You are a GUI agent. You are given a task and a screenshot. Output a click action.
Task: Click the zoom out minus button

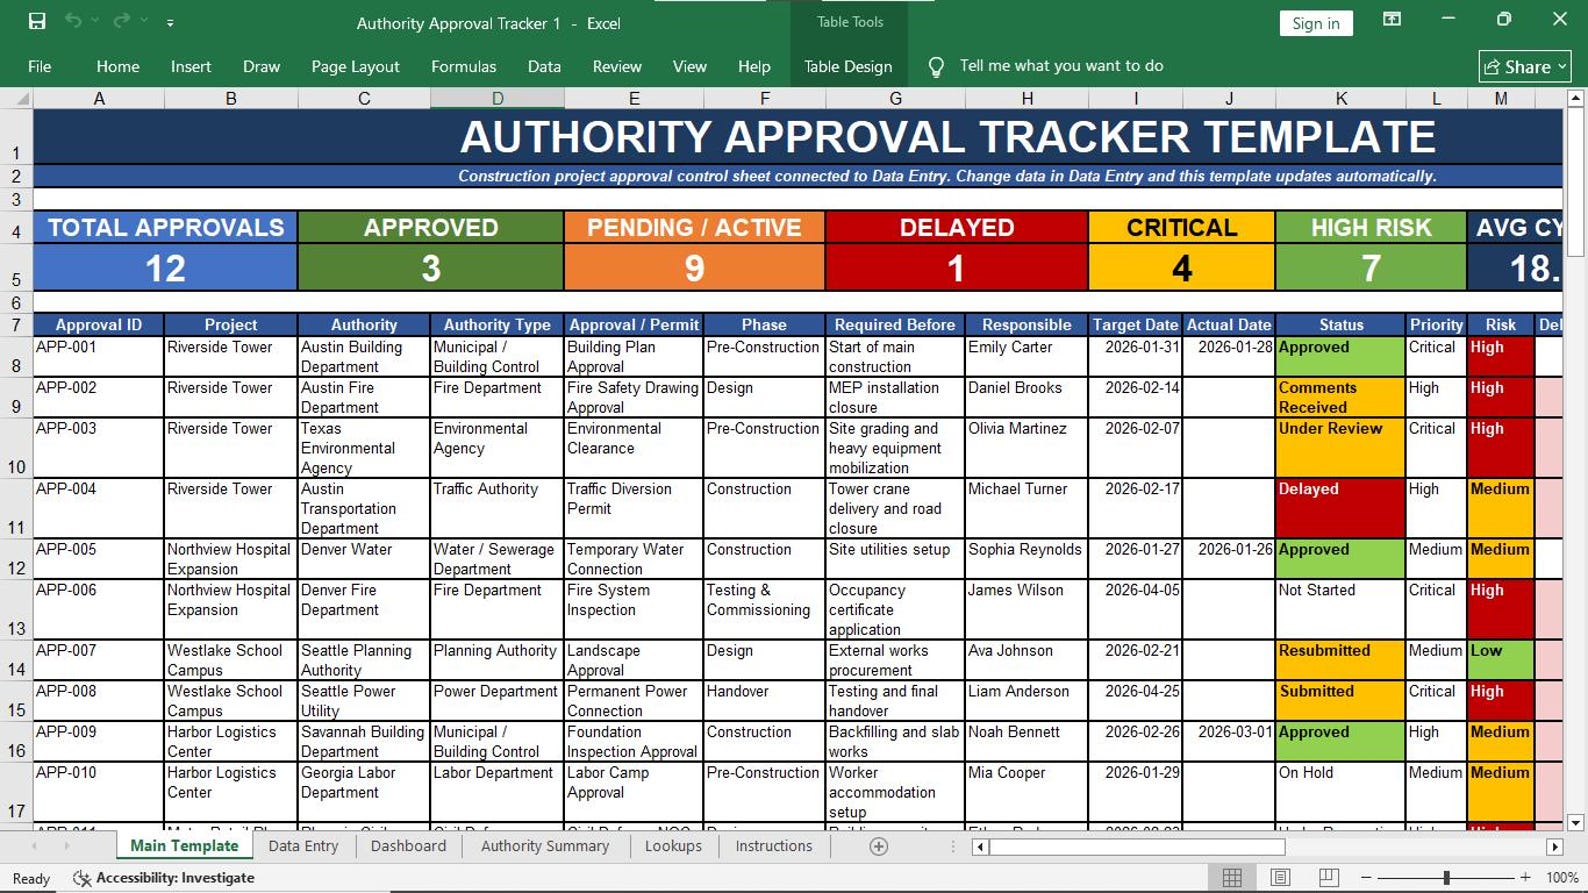point(1366,877)
